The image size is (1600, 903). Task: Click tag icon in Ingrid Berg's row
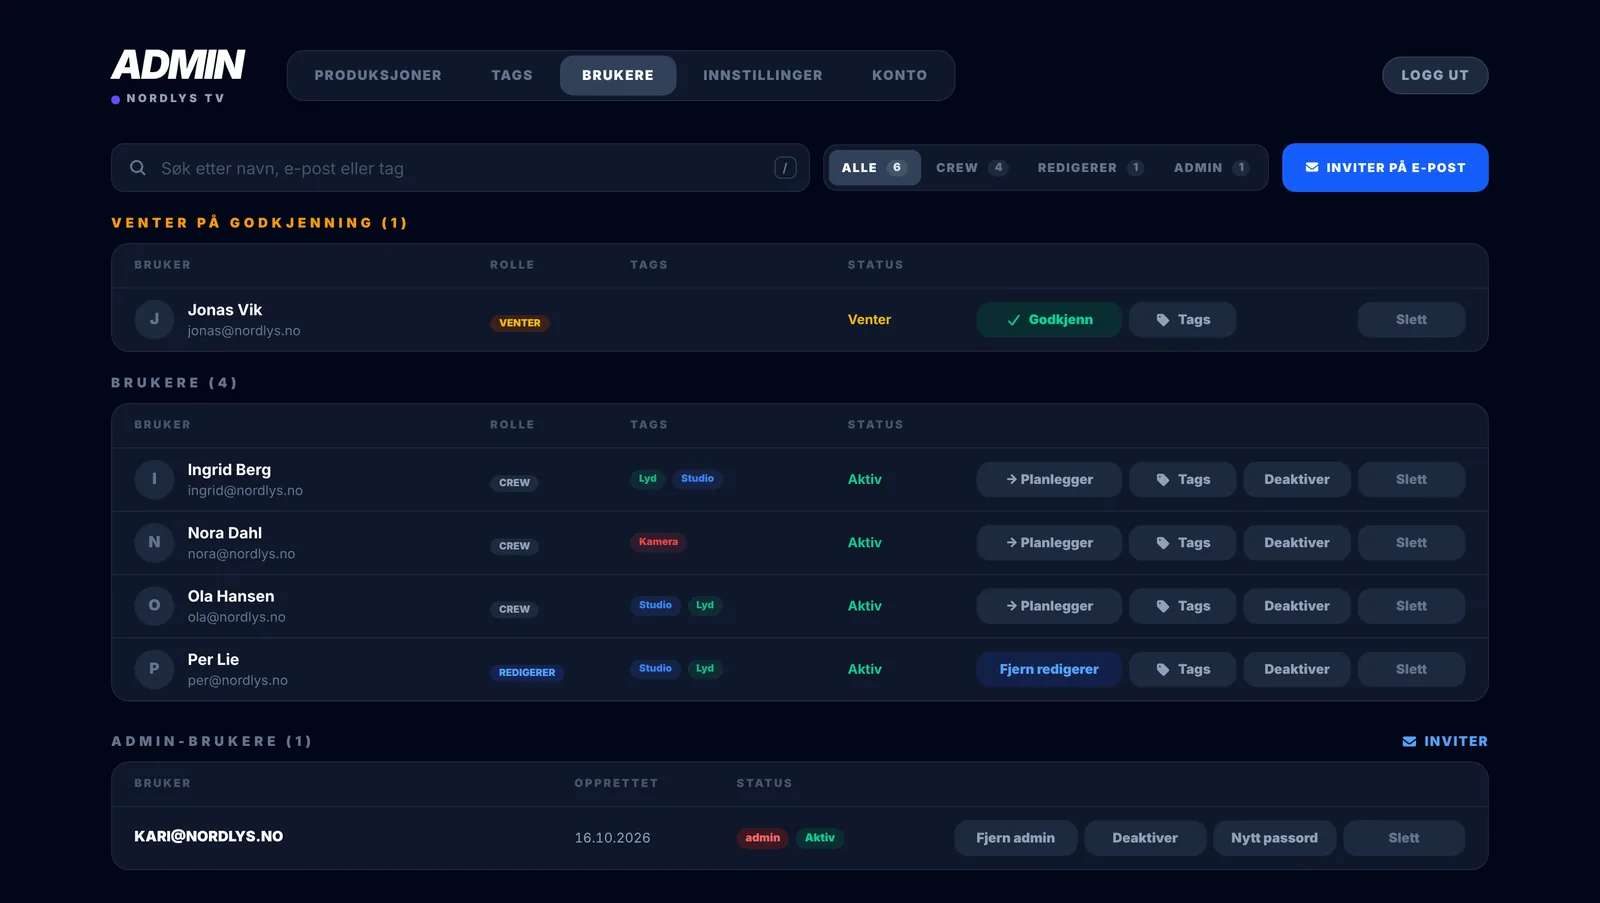point(1163,480)
